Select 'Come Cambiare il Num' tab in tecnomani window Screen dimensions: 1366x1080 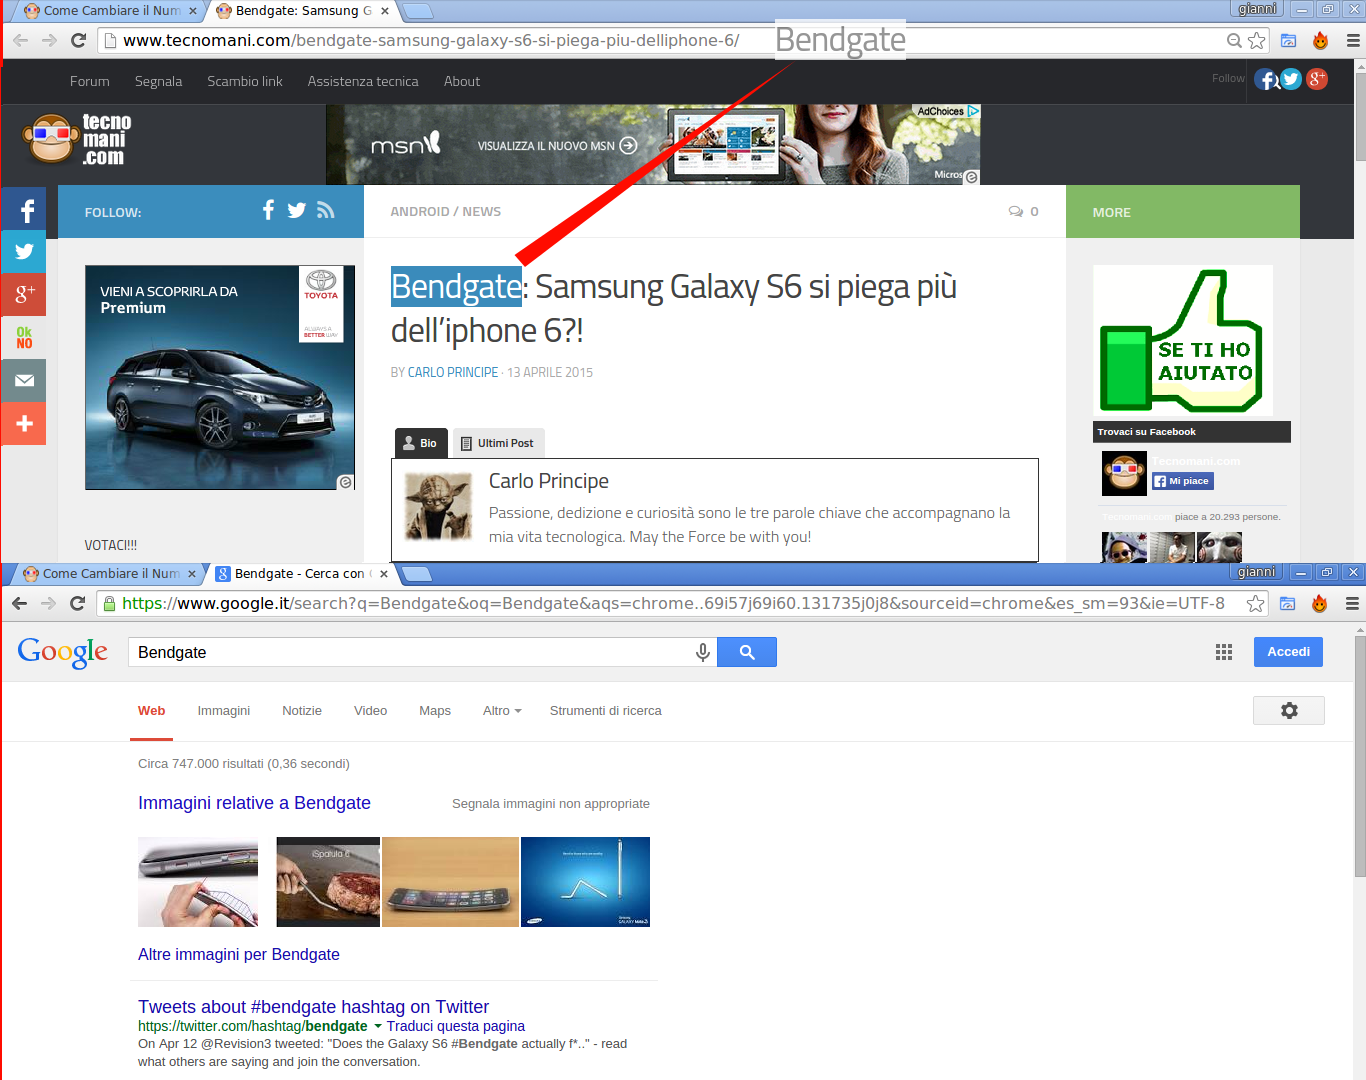coord(110,11)
